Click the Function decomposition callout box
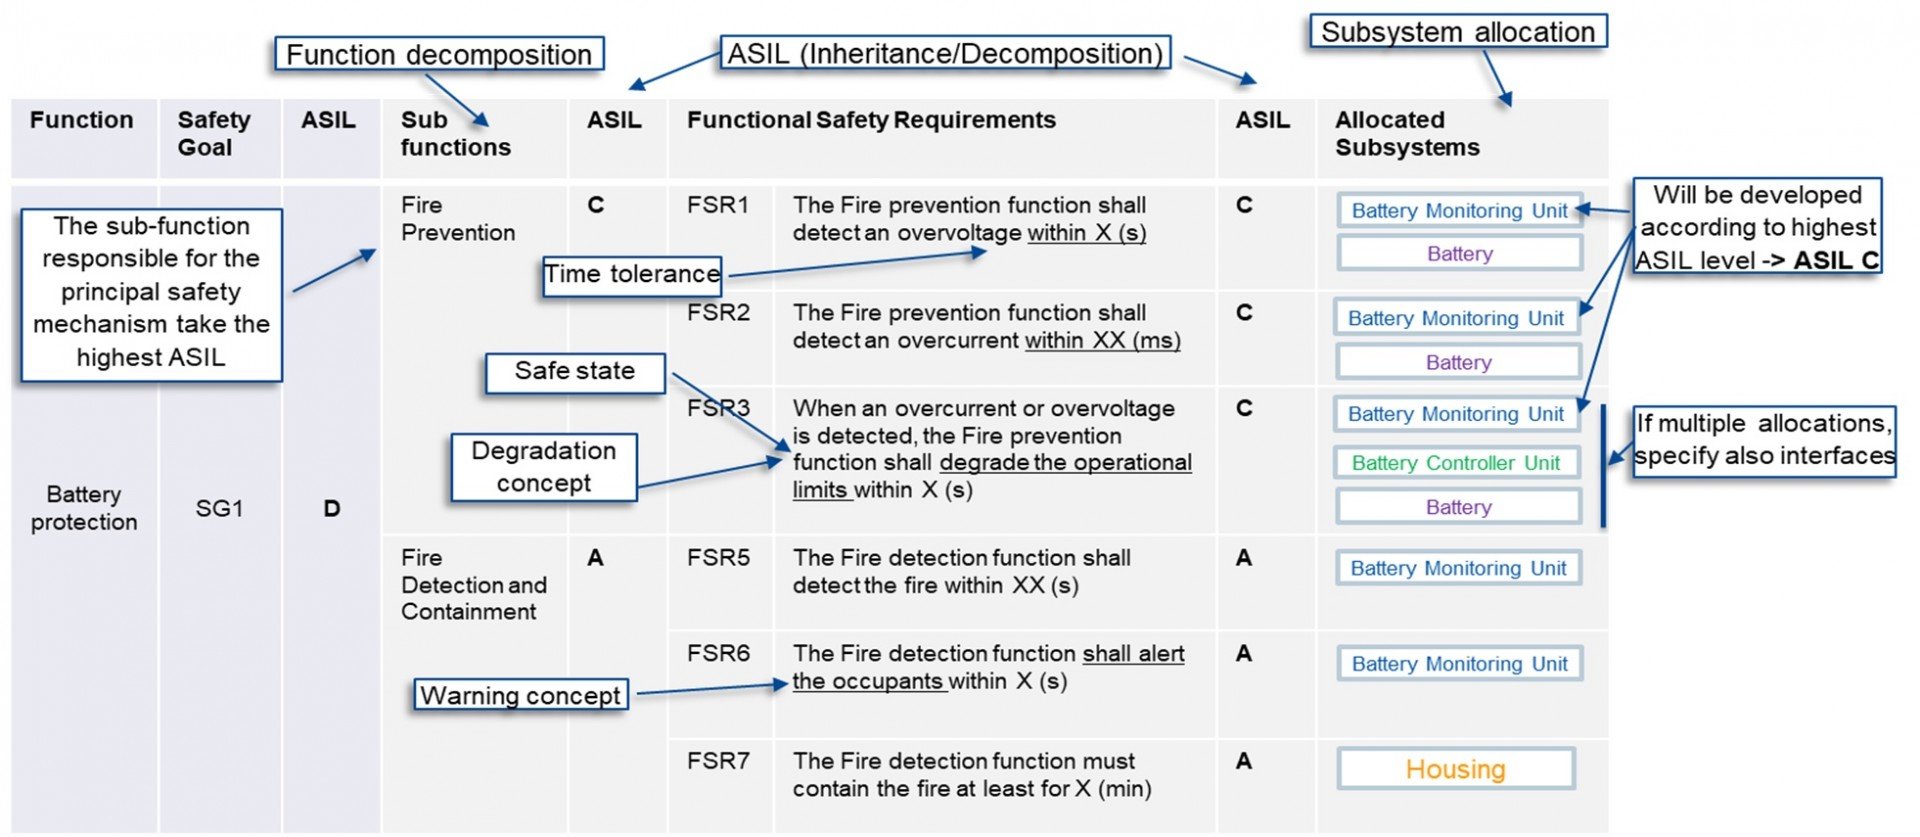1920x837 pixels. click(439, 54)
